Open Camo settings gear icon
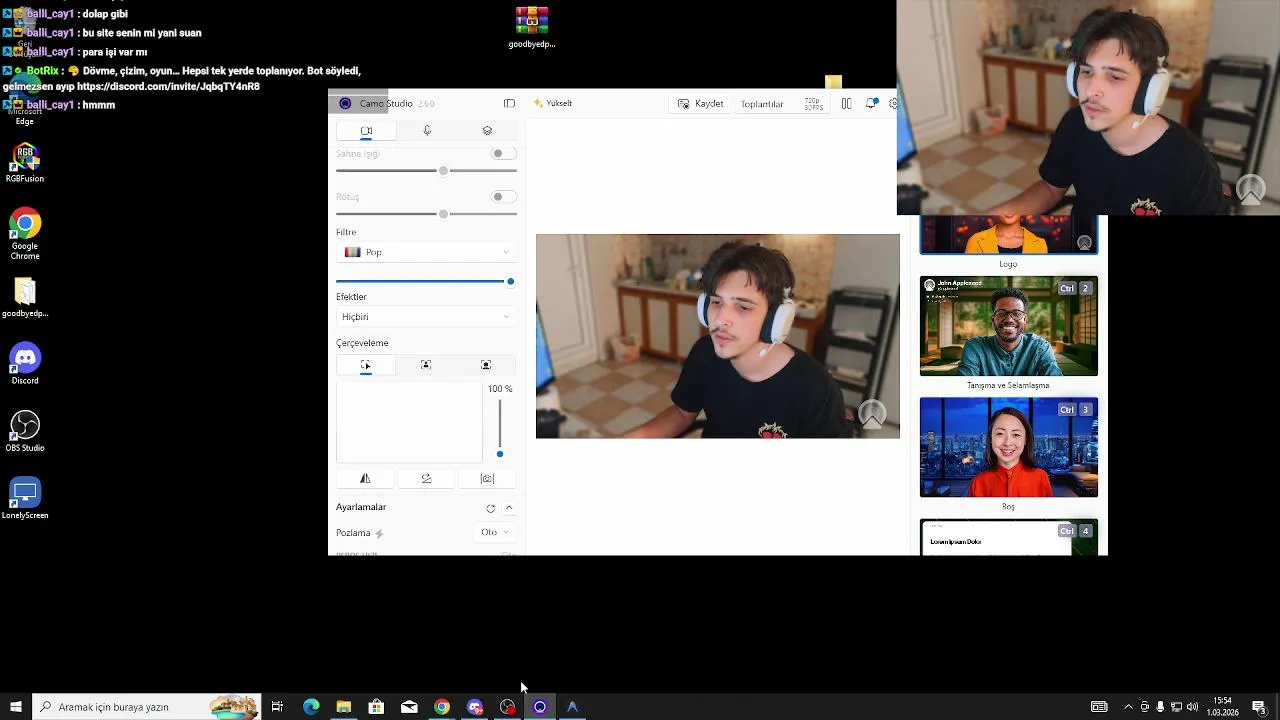Image resolution: width=1280 pixels, height=720 pixels. point(893,103)
